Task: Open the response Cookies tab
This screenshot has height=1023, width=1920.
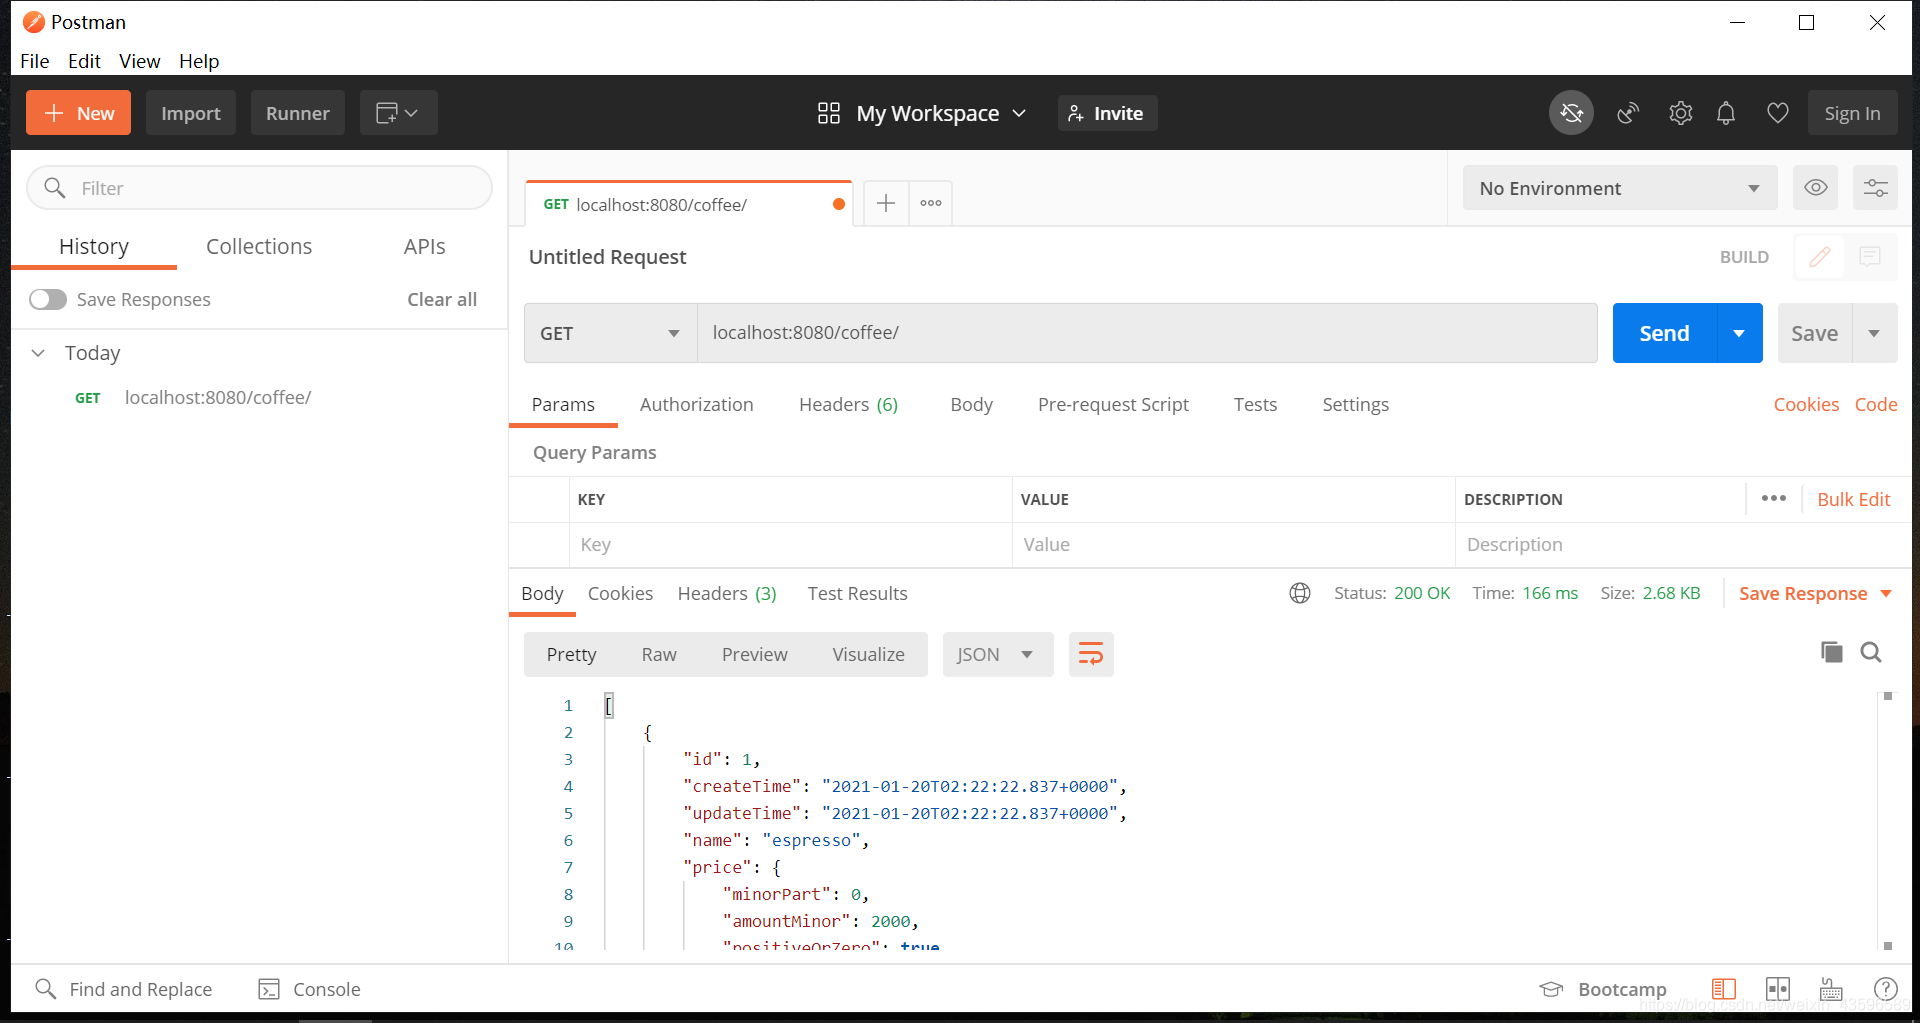Action: pyautogui.click(x=620, y=593)
